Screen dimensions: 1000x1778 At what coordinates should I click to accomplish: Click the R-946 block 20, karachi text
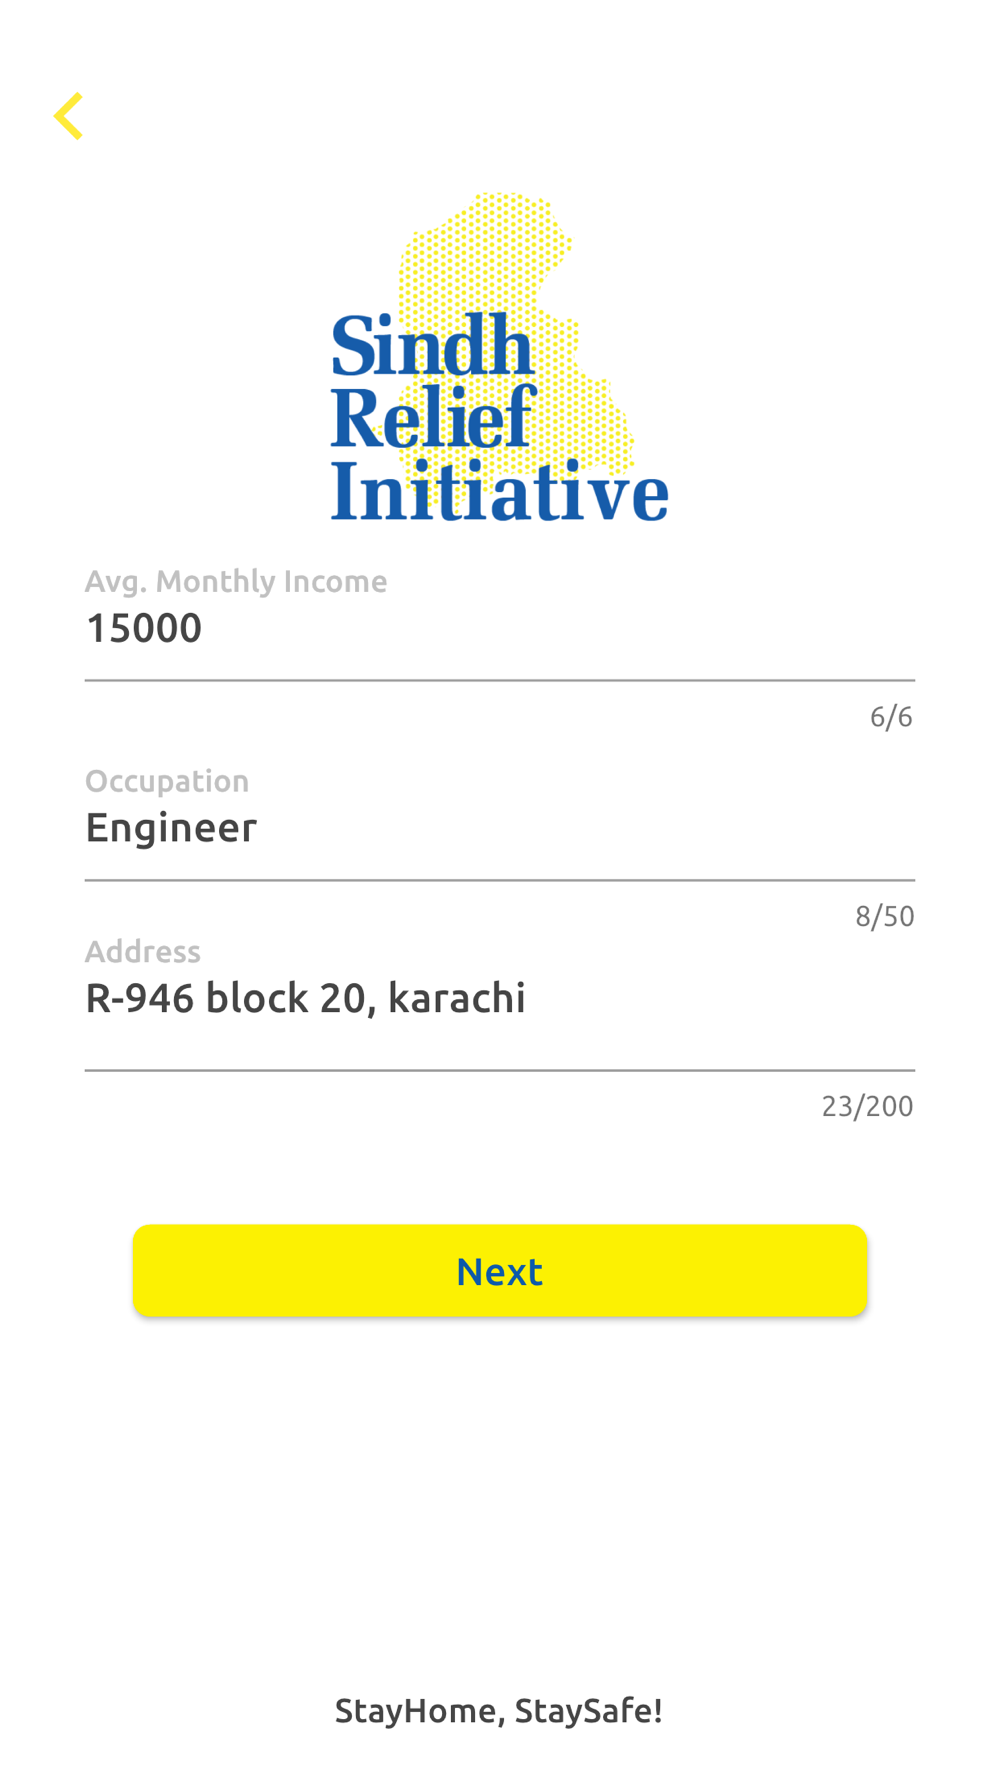coord(305,998)
